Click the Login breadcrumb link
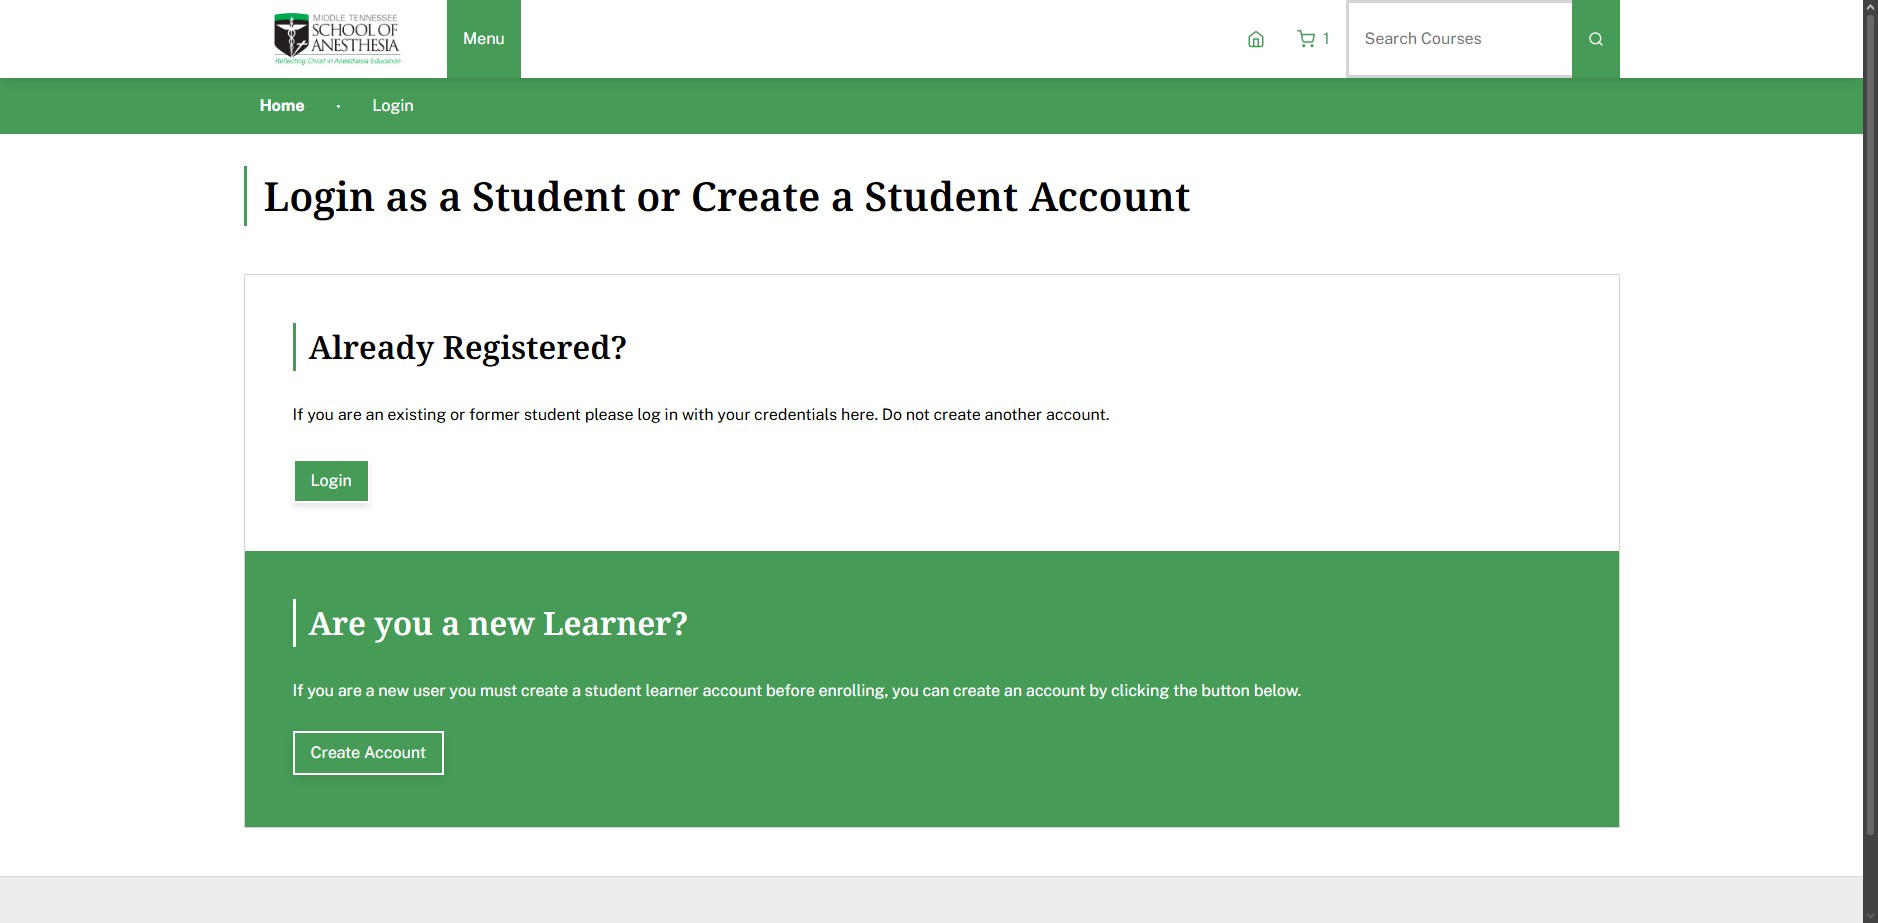1878x923 pixels. pos(393,106)
